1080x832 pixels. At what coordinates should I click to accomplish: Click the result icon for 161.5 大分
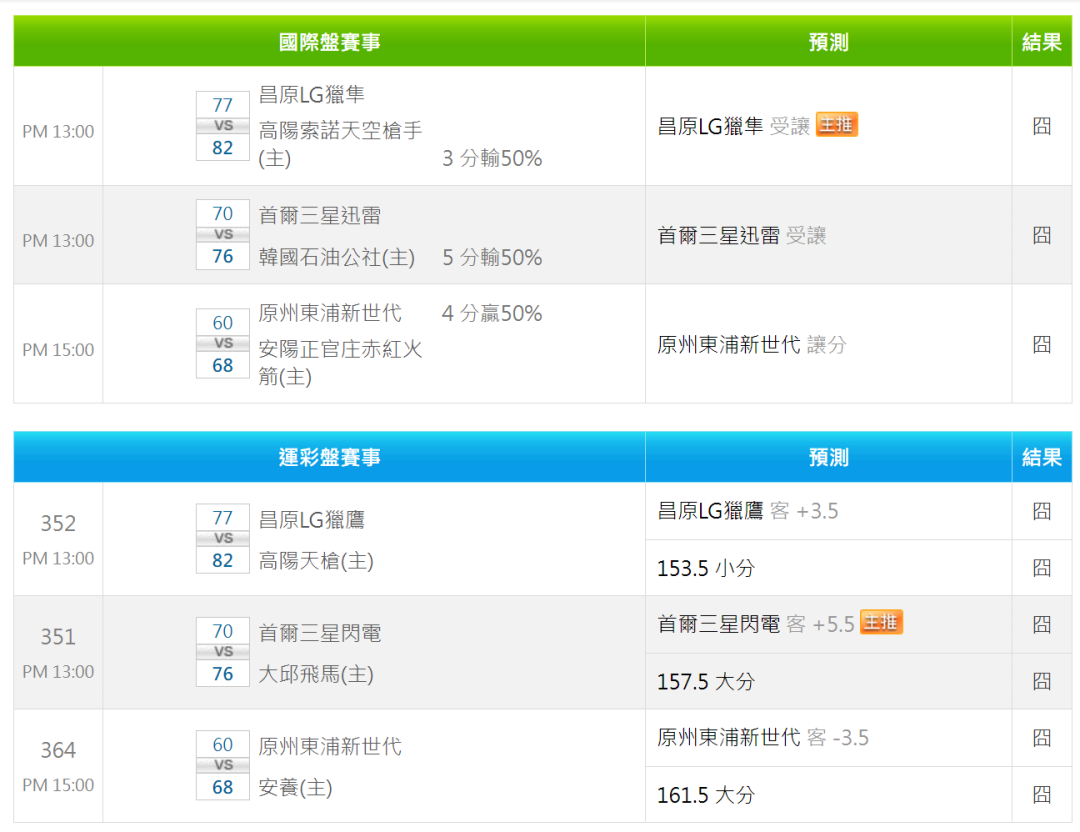tap(1041, 795)
